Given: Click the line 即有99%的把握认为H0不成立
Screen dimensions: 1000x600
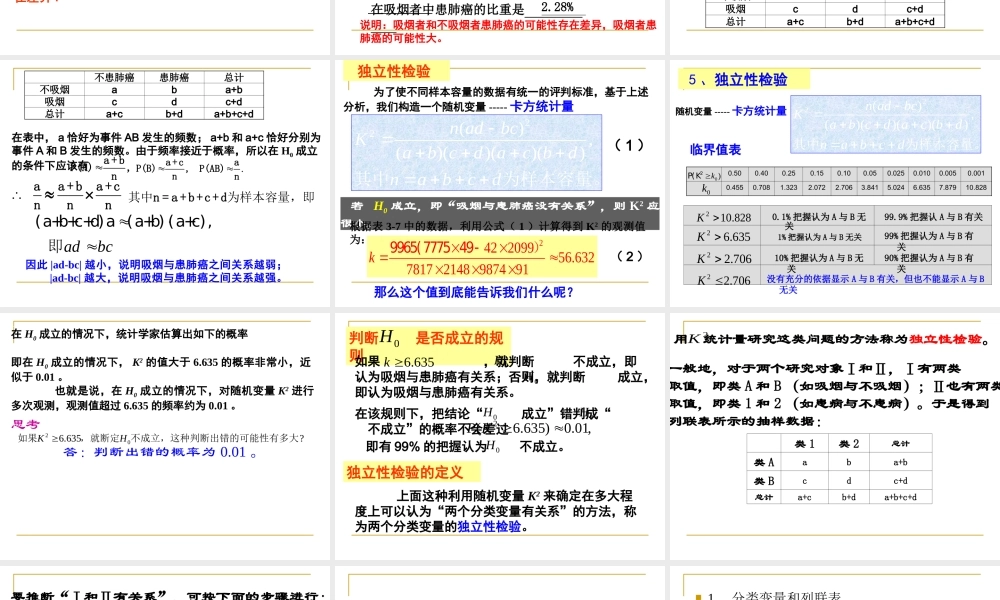Looking at the screenshot, I should (465, 446).
